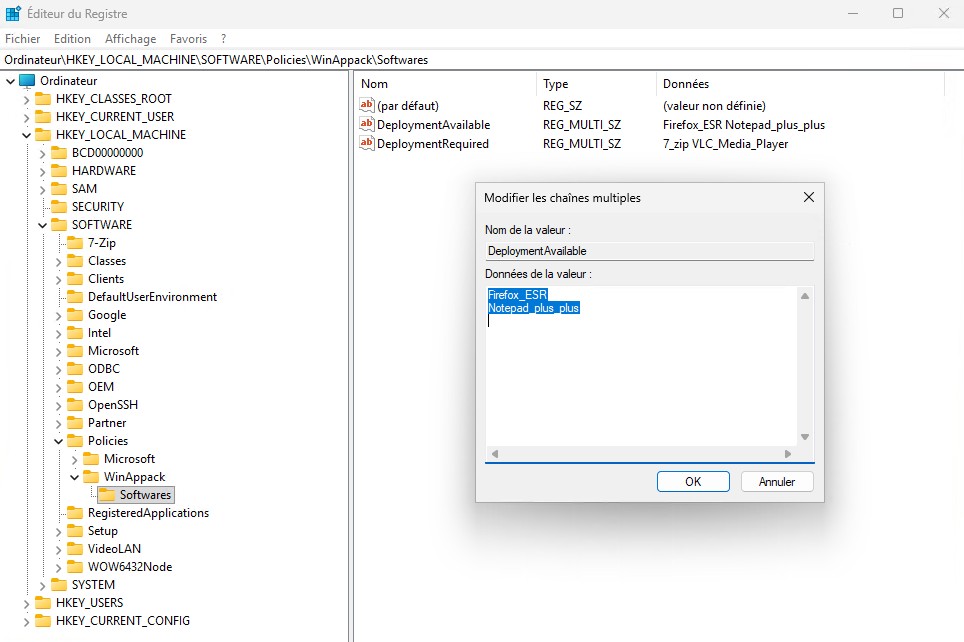This screenshot has width=964, height=642.
Task: Click the Softwares folder icon
Action: [x=107, y=494]
